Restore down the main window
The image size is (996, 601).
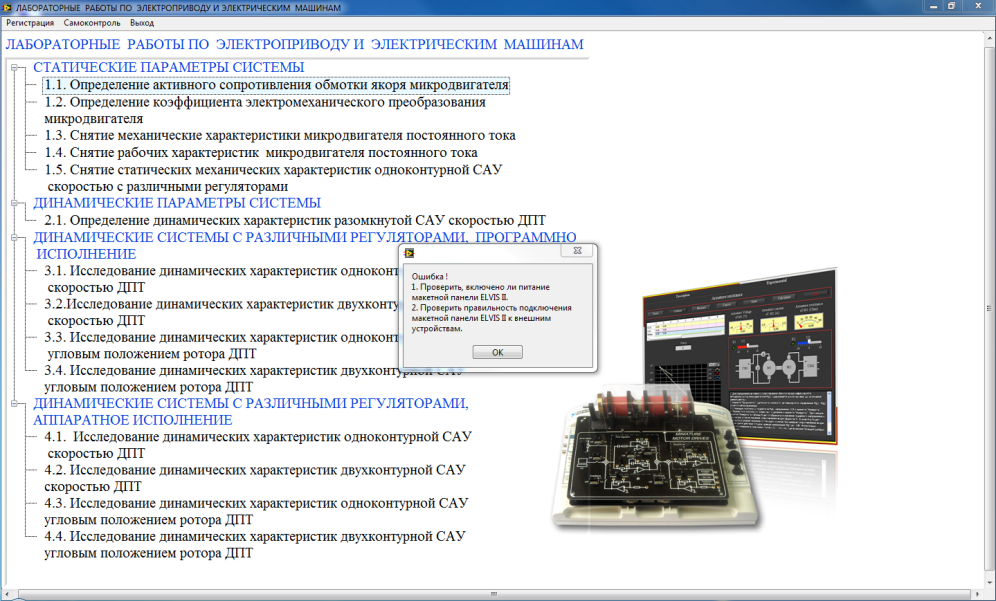[952, 6]
